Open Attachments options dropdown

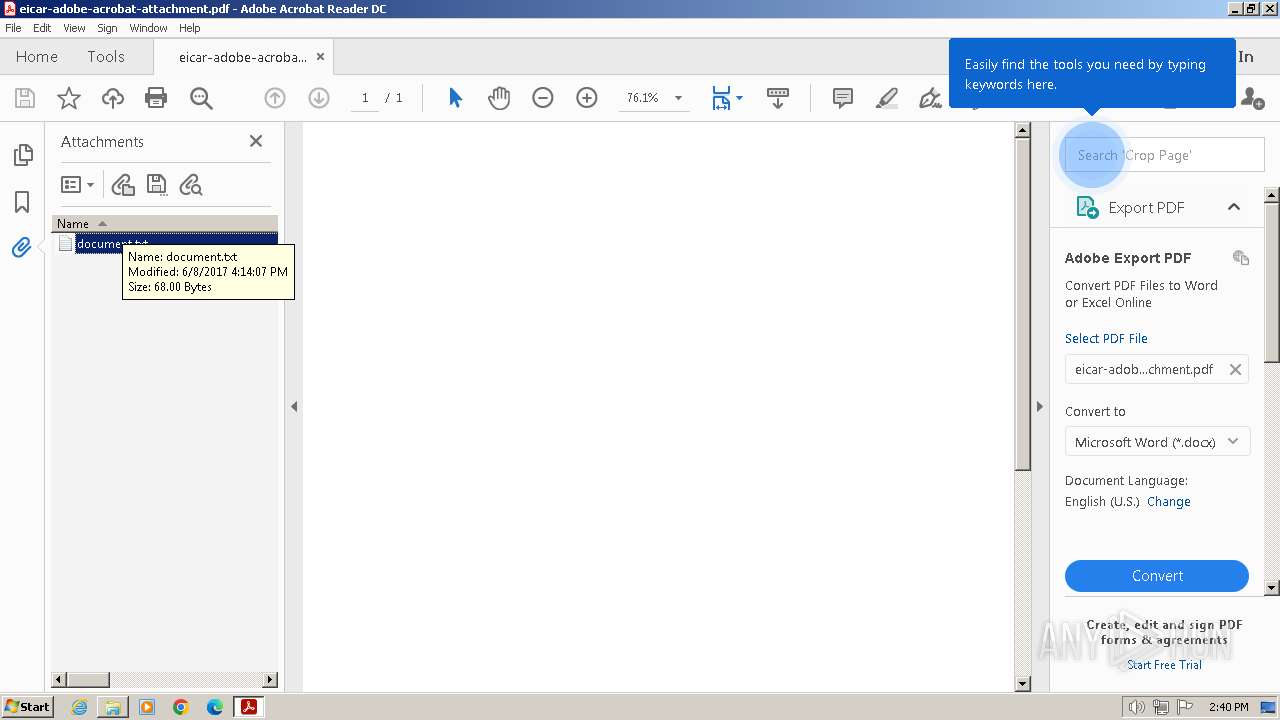point(77,185)
